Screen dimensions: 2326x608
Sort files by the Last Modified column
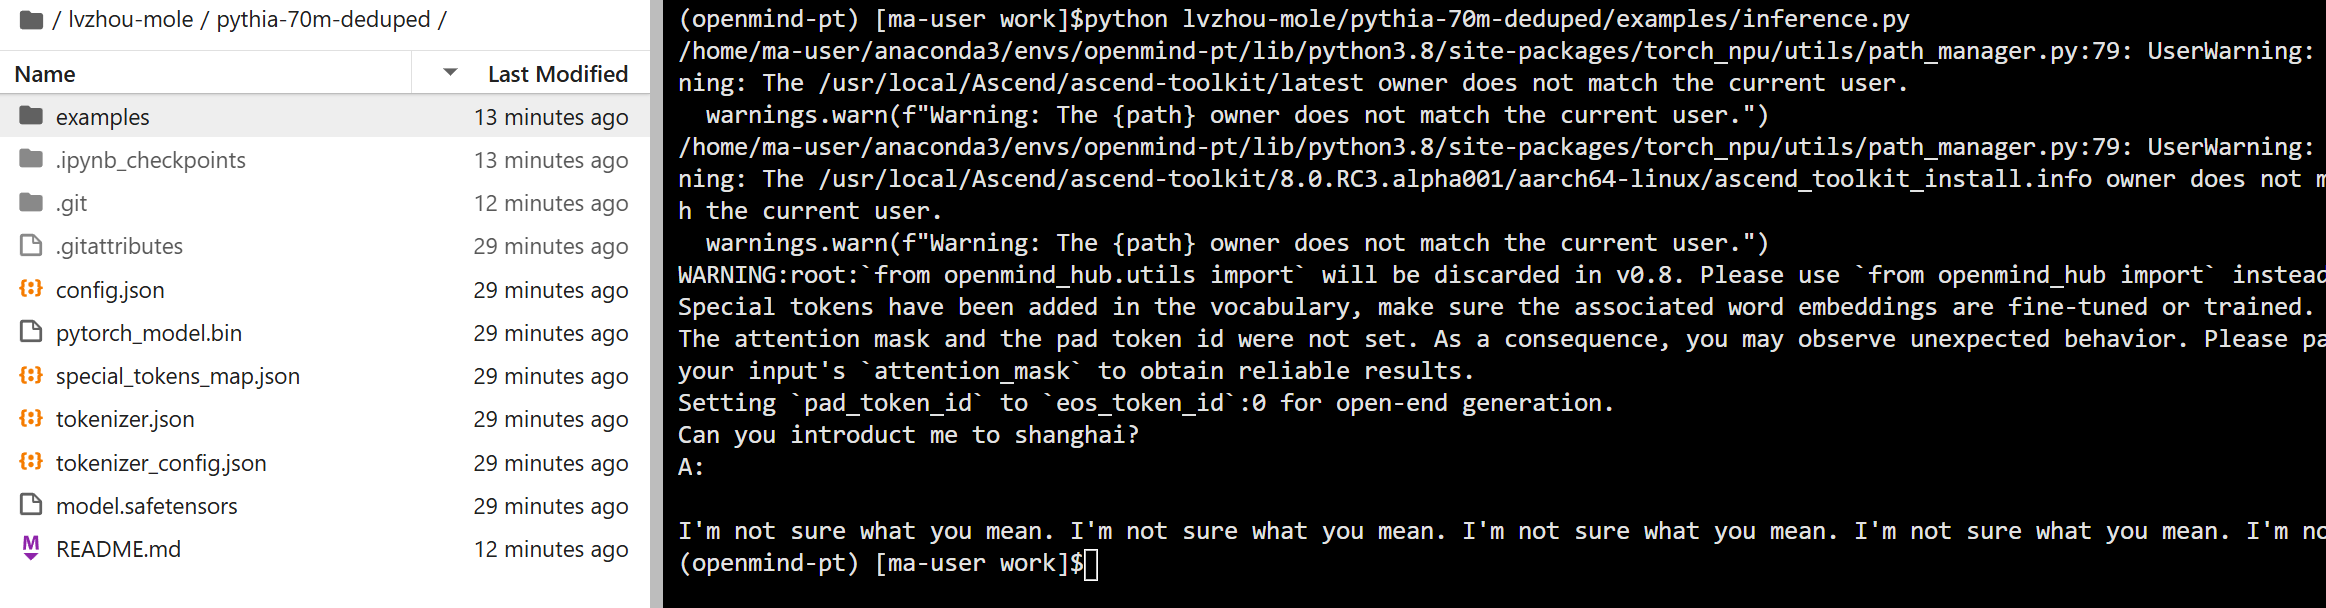pyautogui.click(x=557, y=72)
